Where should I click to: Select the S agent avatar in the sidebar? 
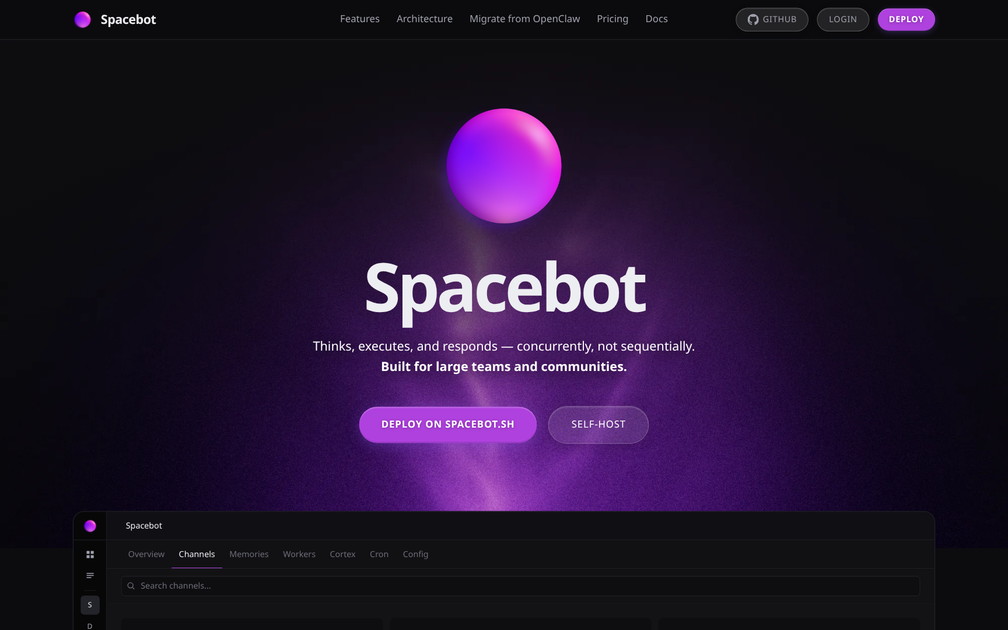(x=90, y=605)
